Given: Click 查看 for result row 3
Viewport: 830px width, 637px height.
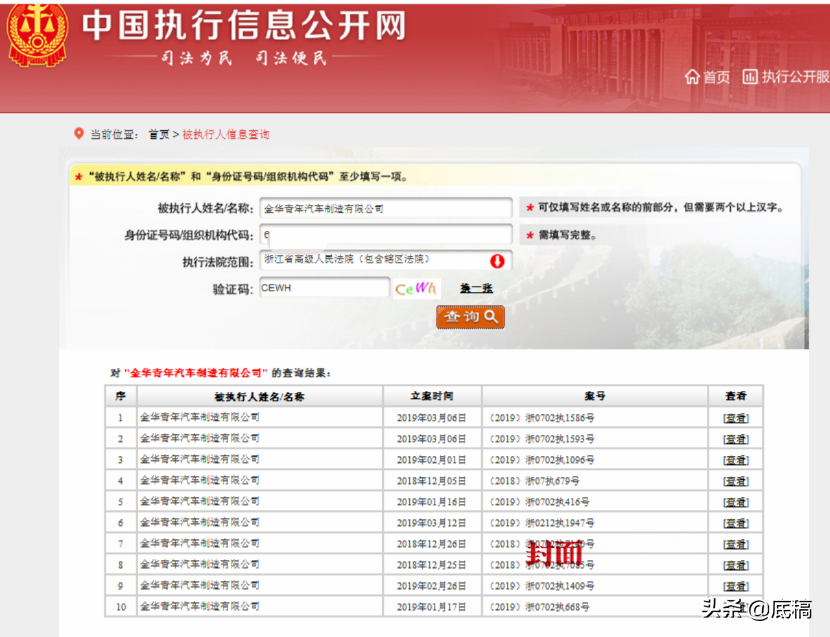Looking at the screenshot, I should (x=736, y=460).
